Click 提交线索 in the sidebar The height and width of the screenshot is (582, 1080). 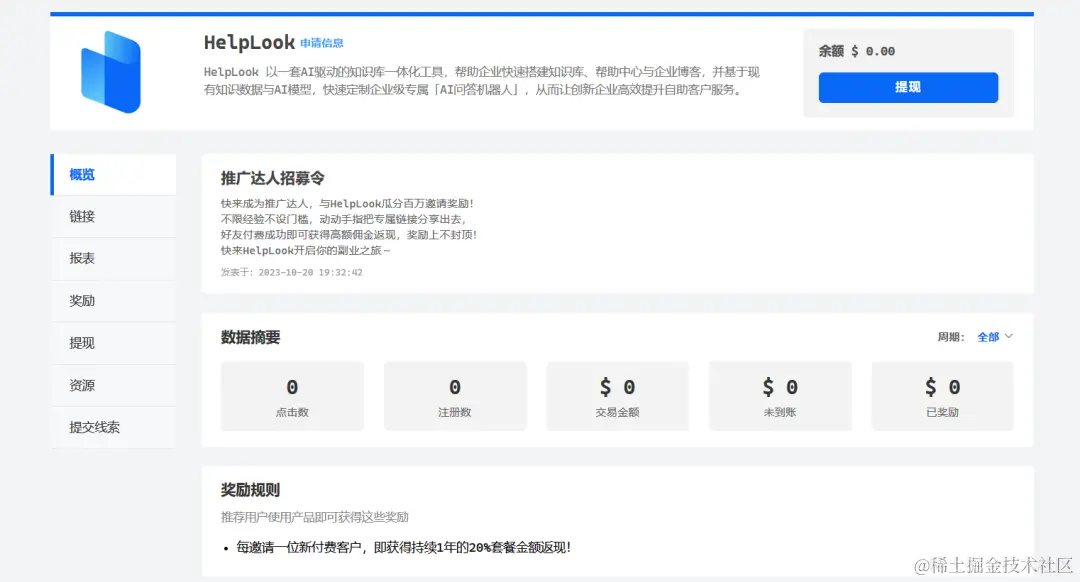(93, 427)
